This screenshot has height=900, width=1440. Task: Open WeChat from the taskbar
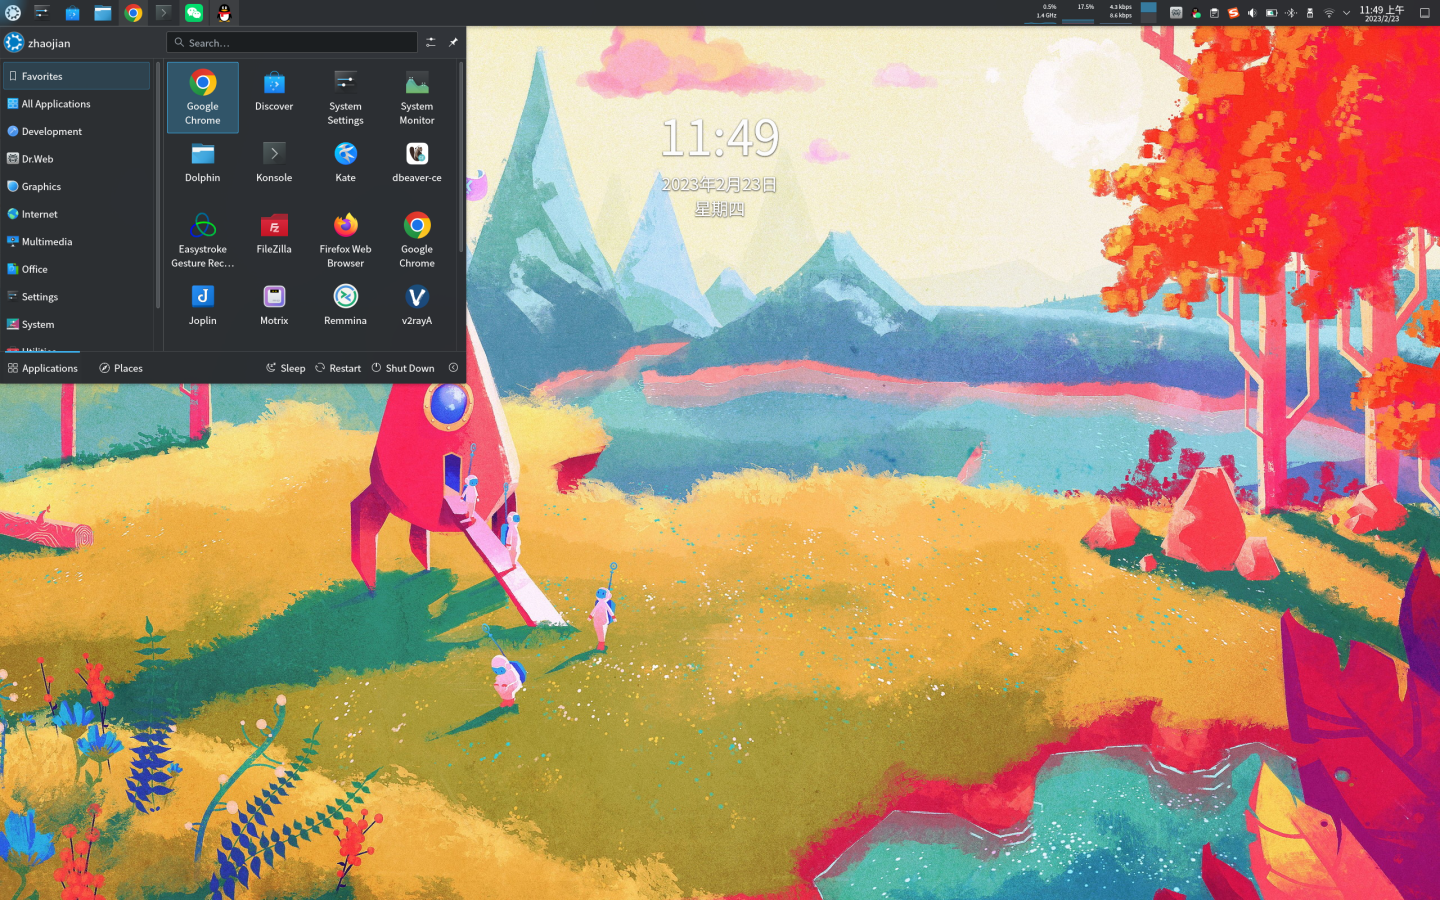coord(193,13)
